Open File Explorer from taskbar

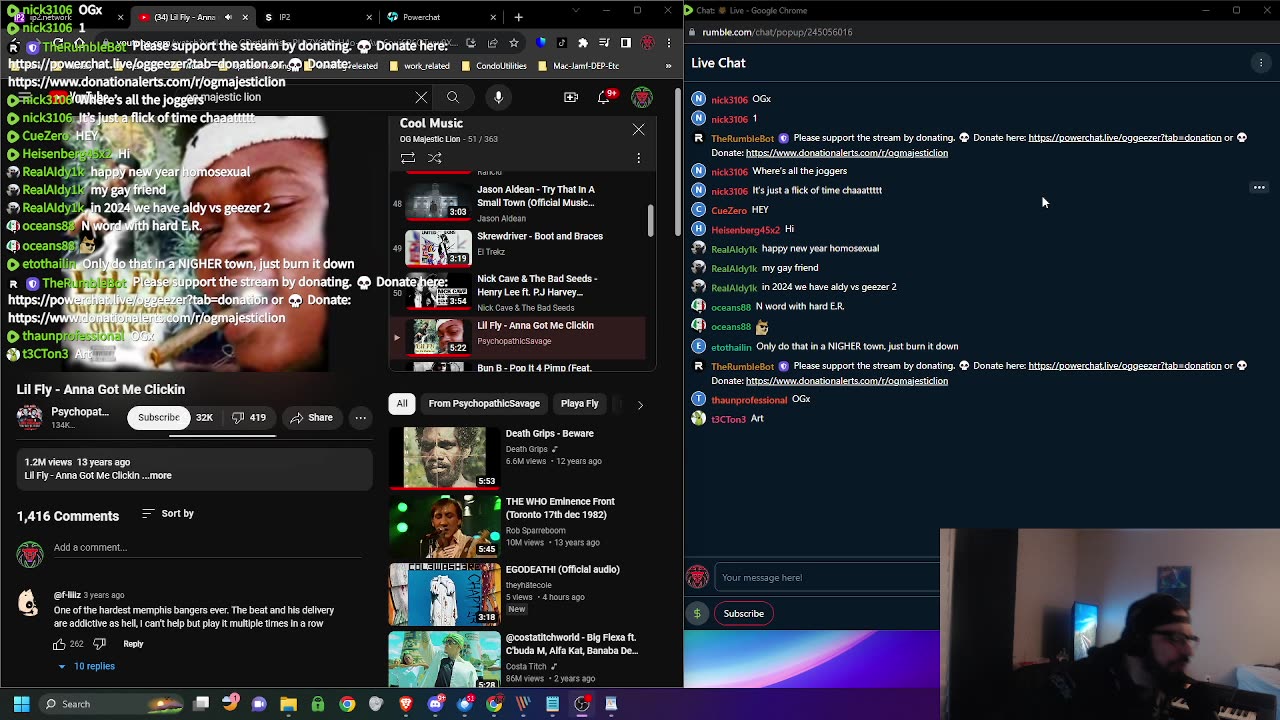(x=288, y=704)
